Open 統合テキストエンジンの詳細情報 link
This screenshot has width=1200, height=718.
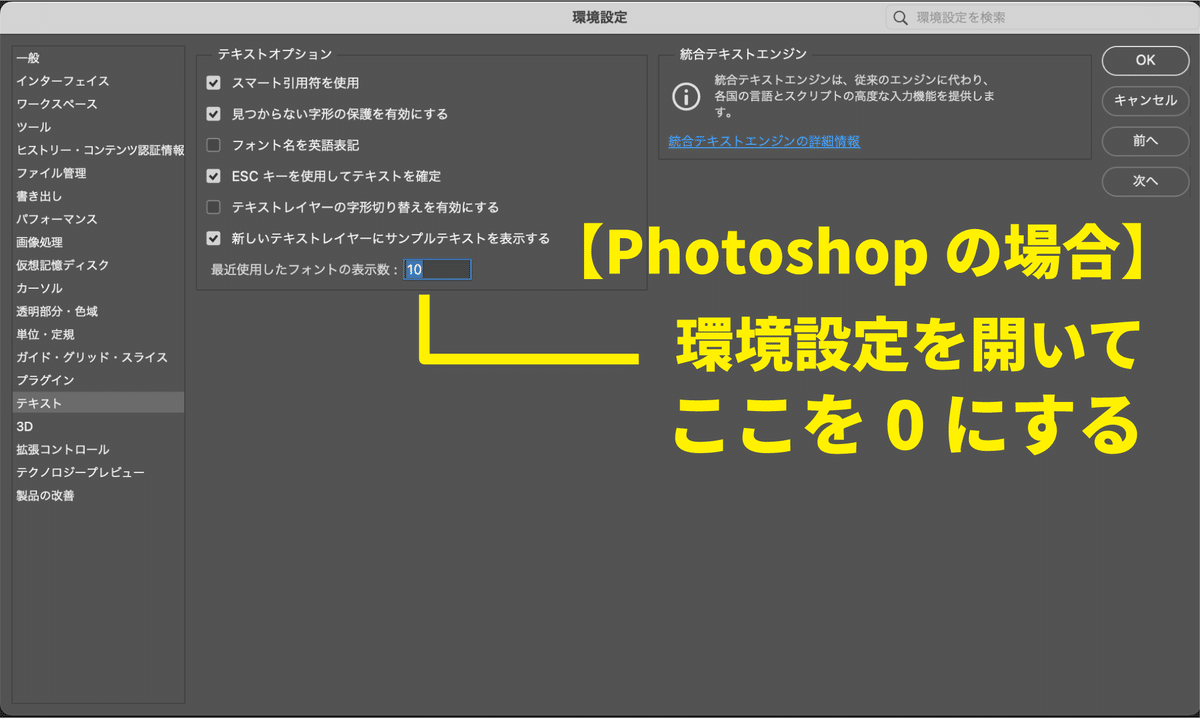764,141
